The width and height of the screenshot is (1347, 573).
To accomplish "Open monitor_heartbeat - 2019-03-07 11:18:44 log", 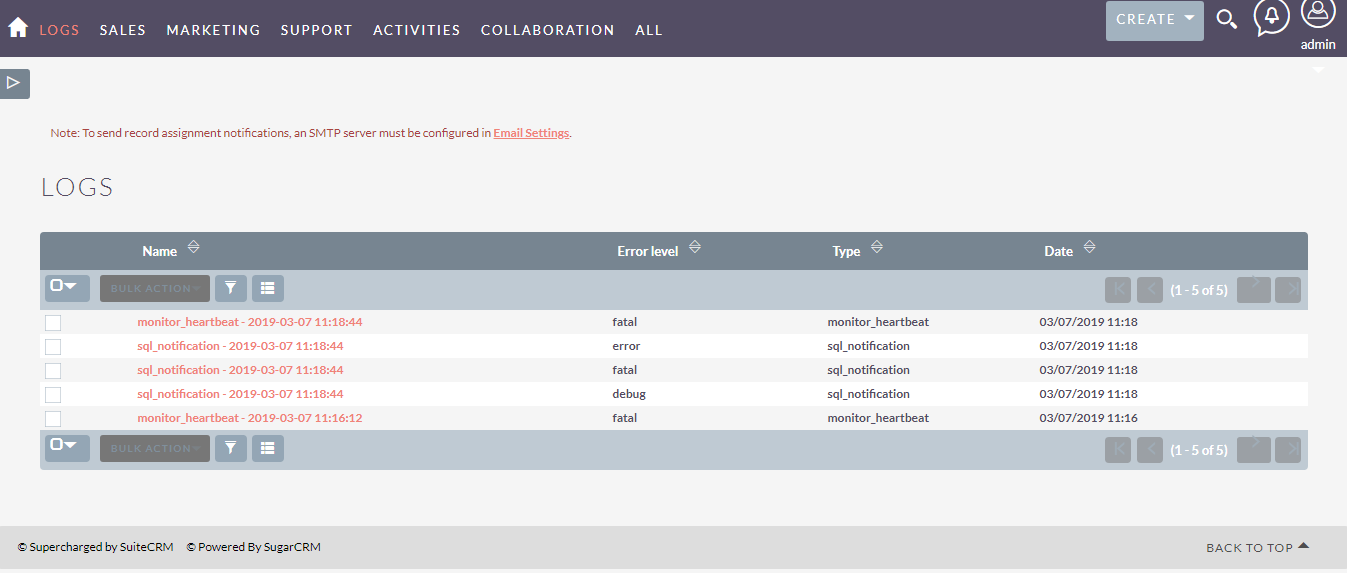I will (x=250, y=322).
